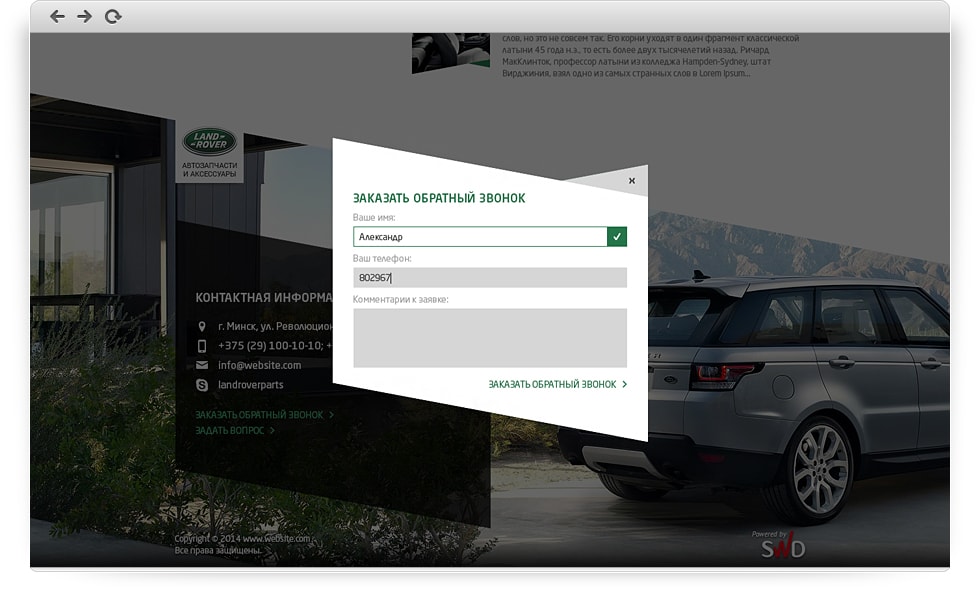Click the Land Rover logo badge
Screen dimensions: 980x597
tap(209, 142)
